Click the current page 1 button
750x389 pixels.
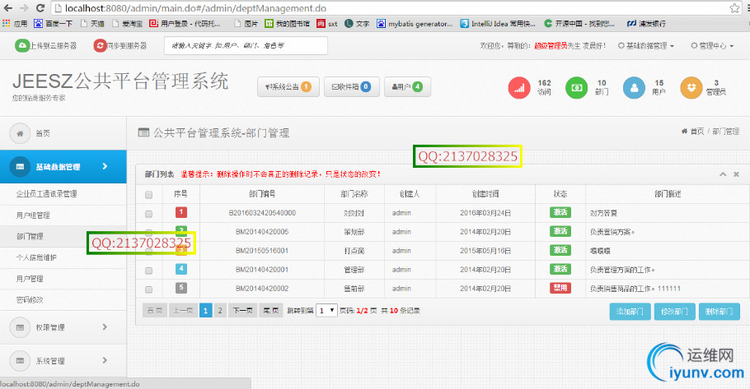click(205, 311)
